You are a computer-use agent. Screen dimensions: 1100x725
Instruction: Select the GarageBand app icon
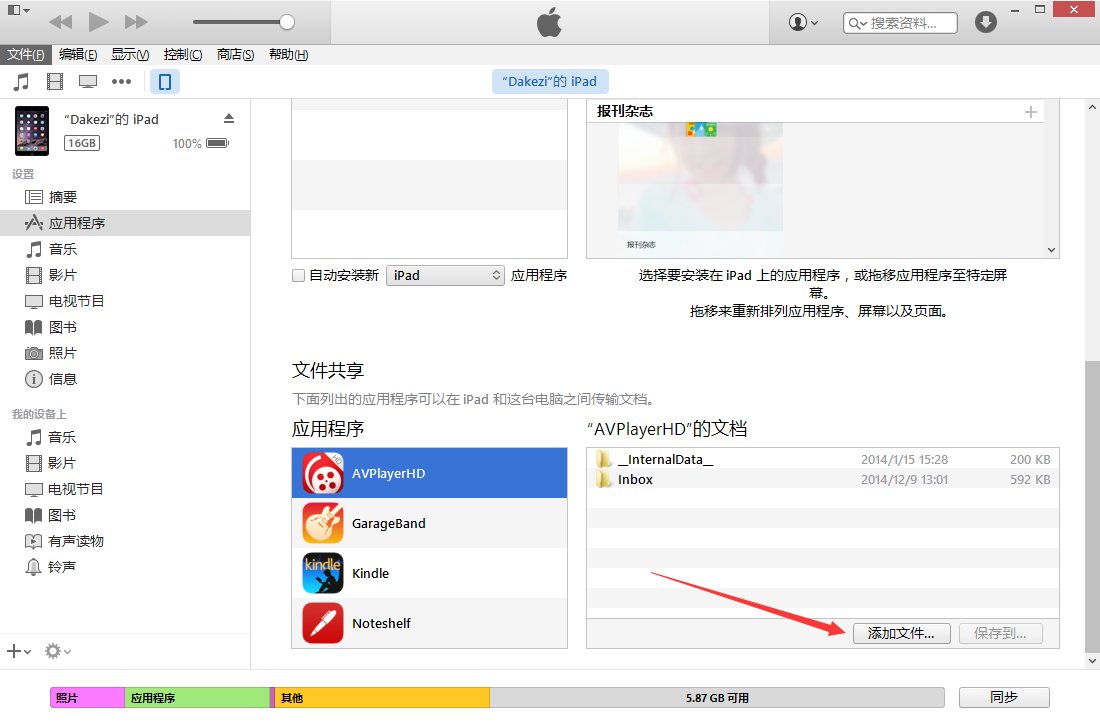tap(323, 523)
